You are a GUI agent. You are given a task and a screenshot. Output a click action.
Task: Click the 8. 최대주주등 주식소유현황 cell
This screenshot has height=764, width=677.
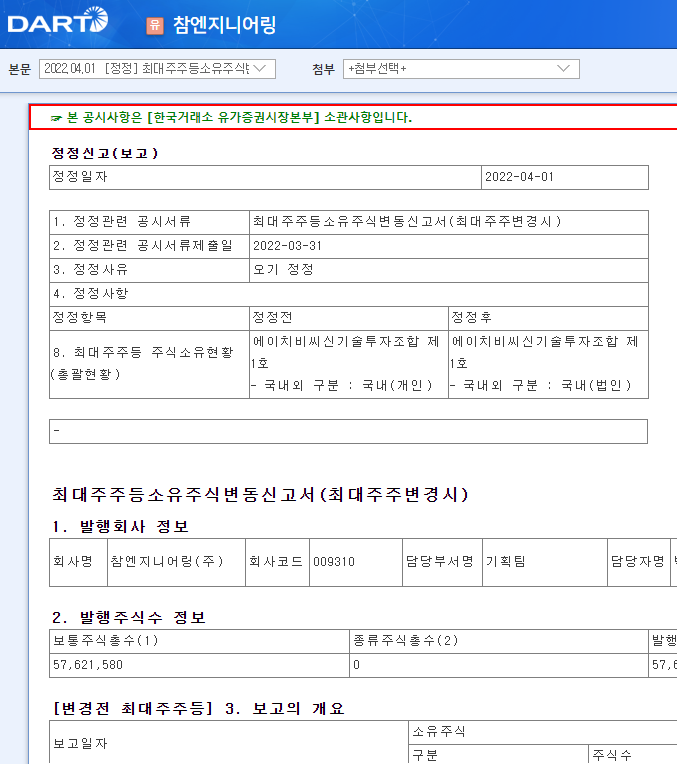point(149,364)
